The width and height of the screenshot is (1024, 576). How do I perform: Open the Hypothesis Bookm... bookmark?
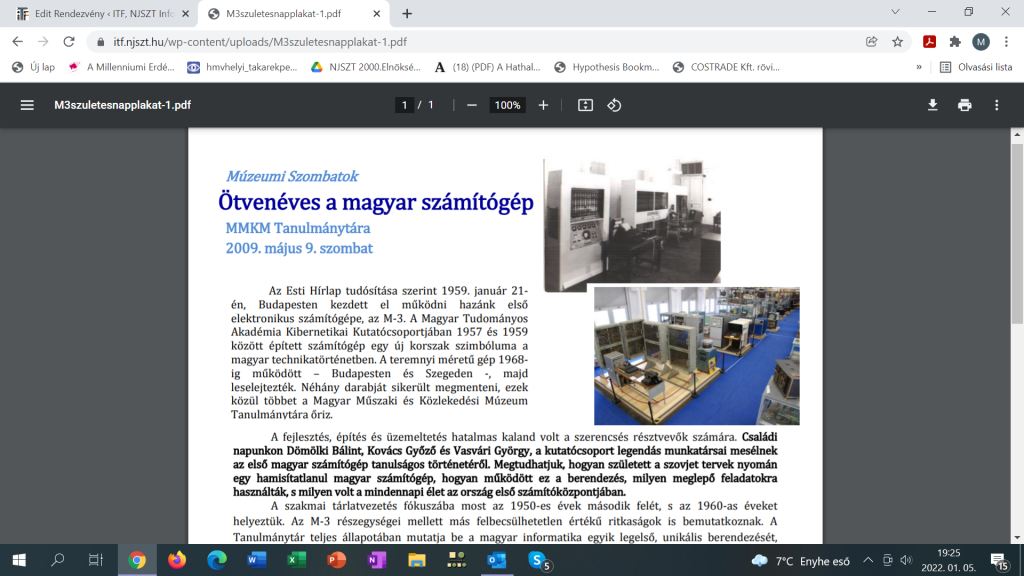(x=607, y=67)
